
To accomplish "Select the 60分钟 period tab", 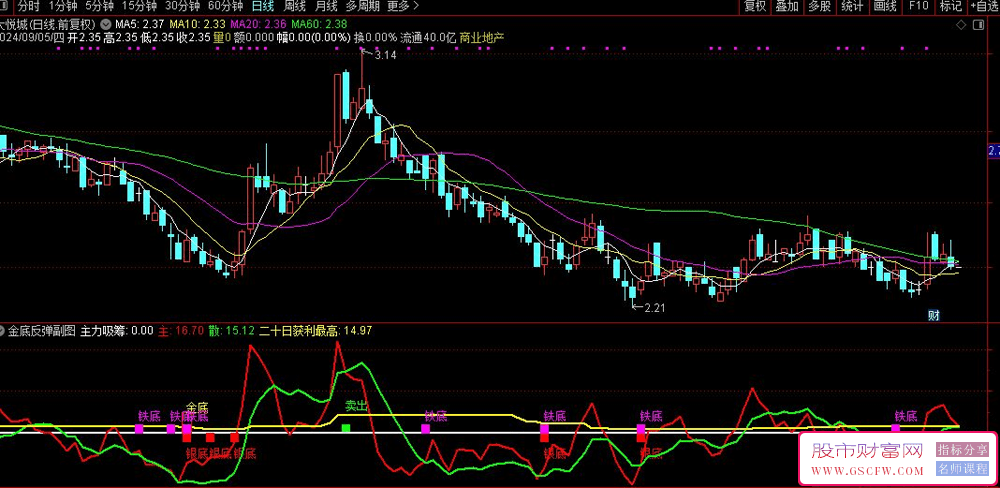I will [225, 6].
